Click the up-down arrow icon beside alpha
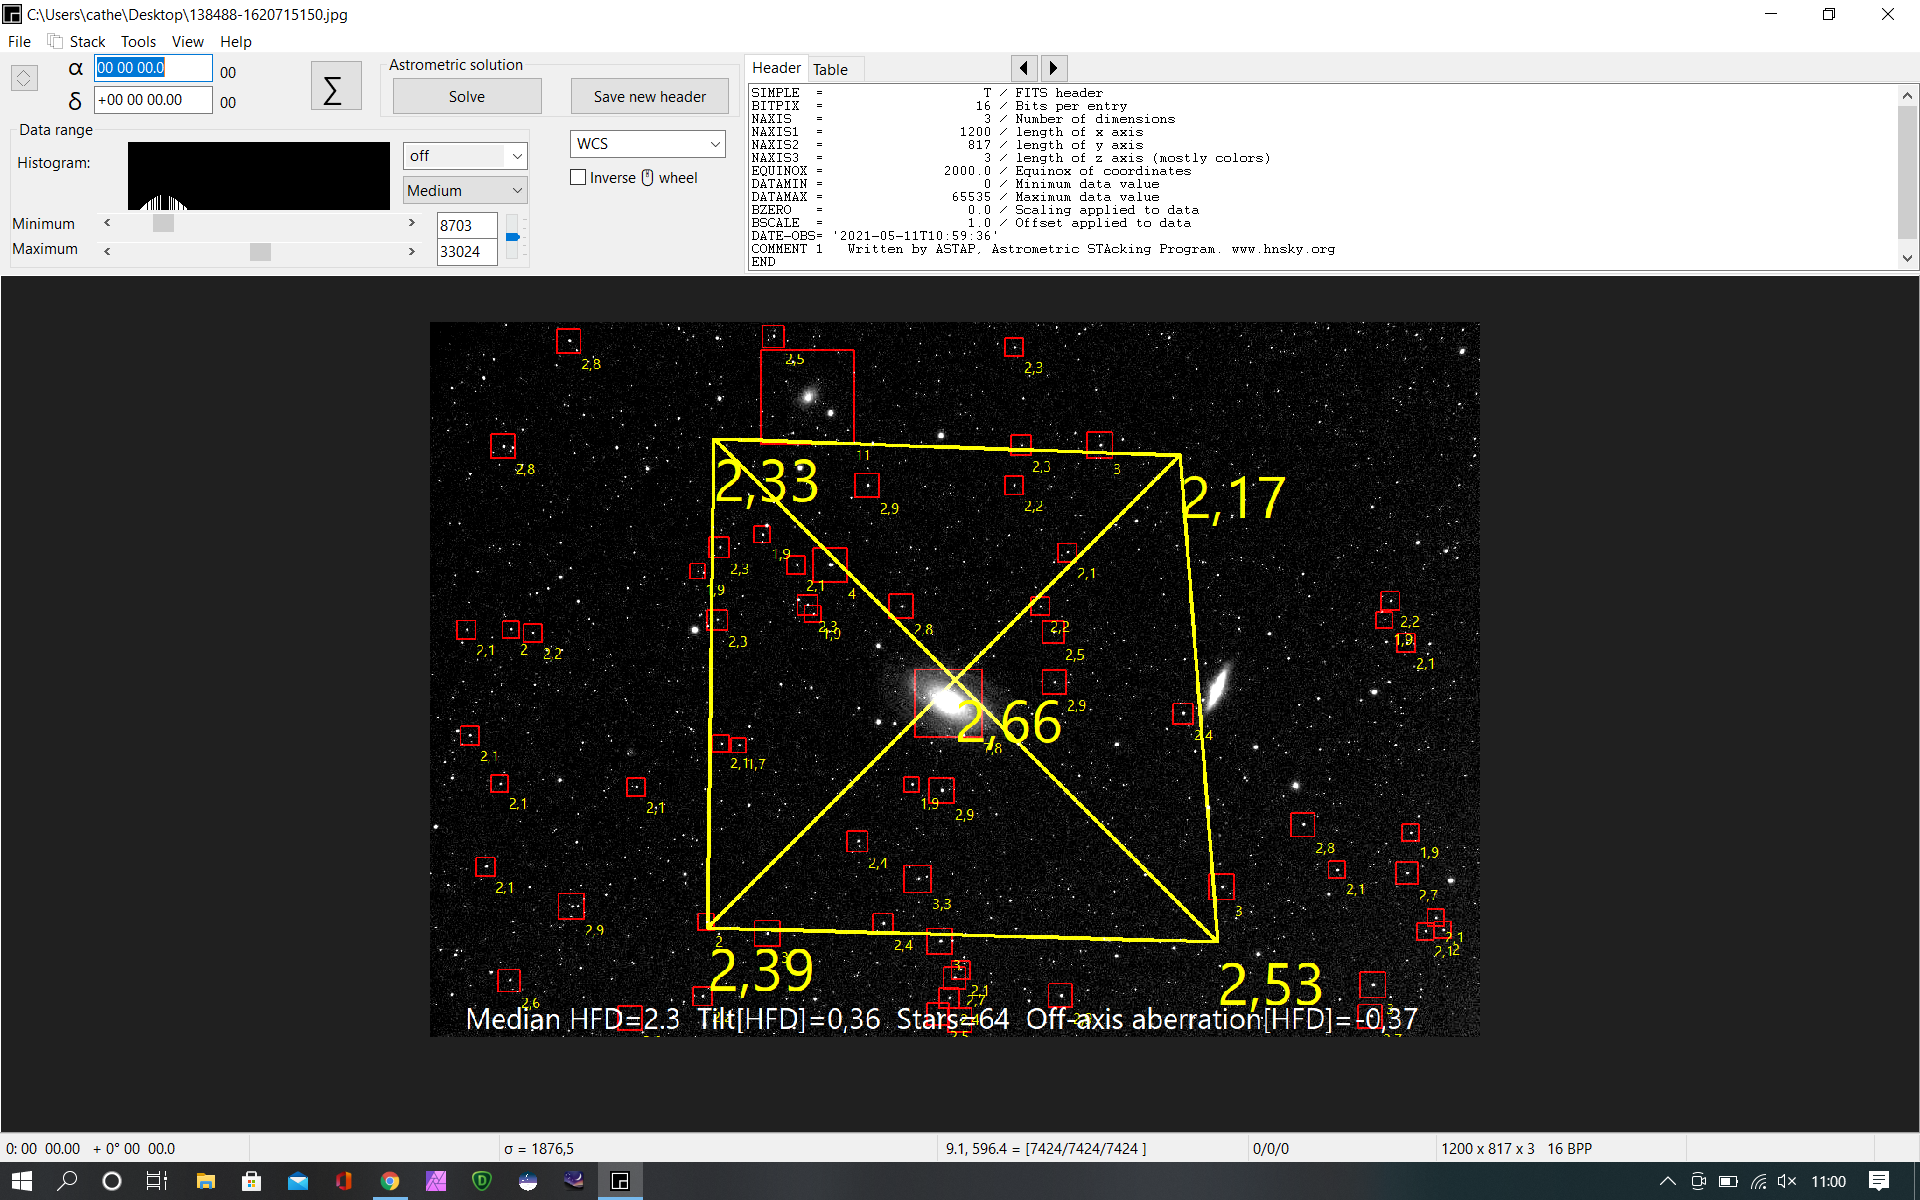Screen dimensions: 1920x1200 [24, 78]
